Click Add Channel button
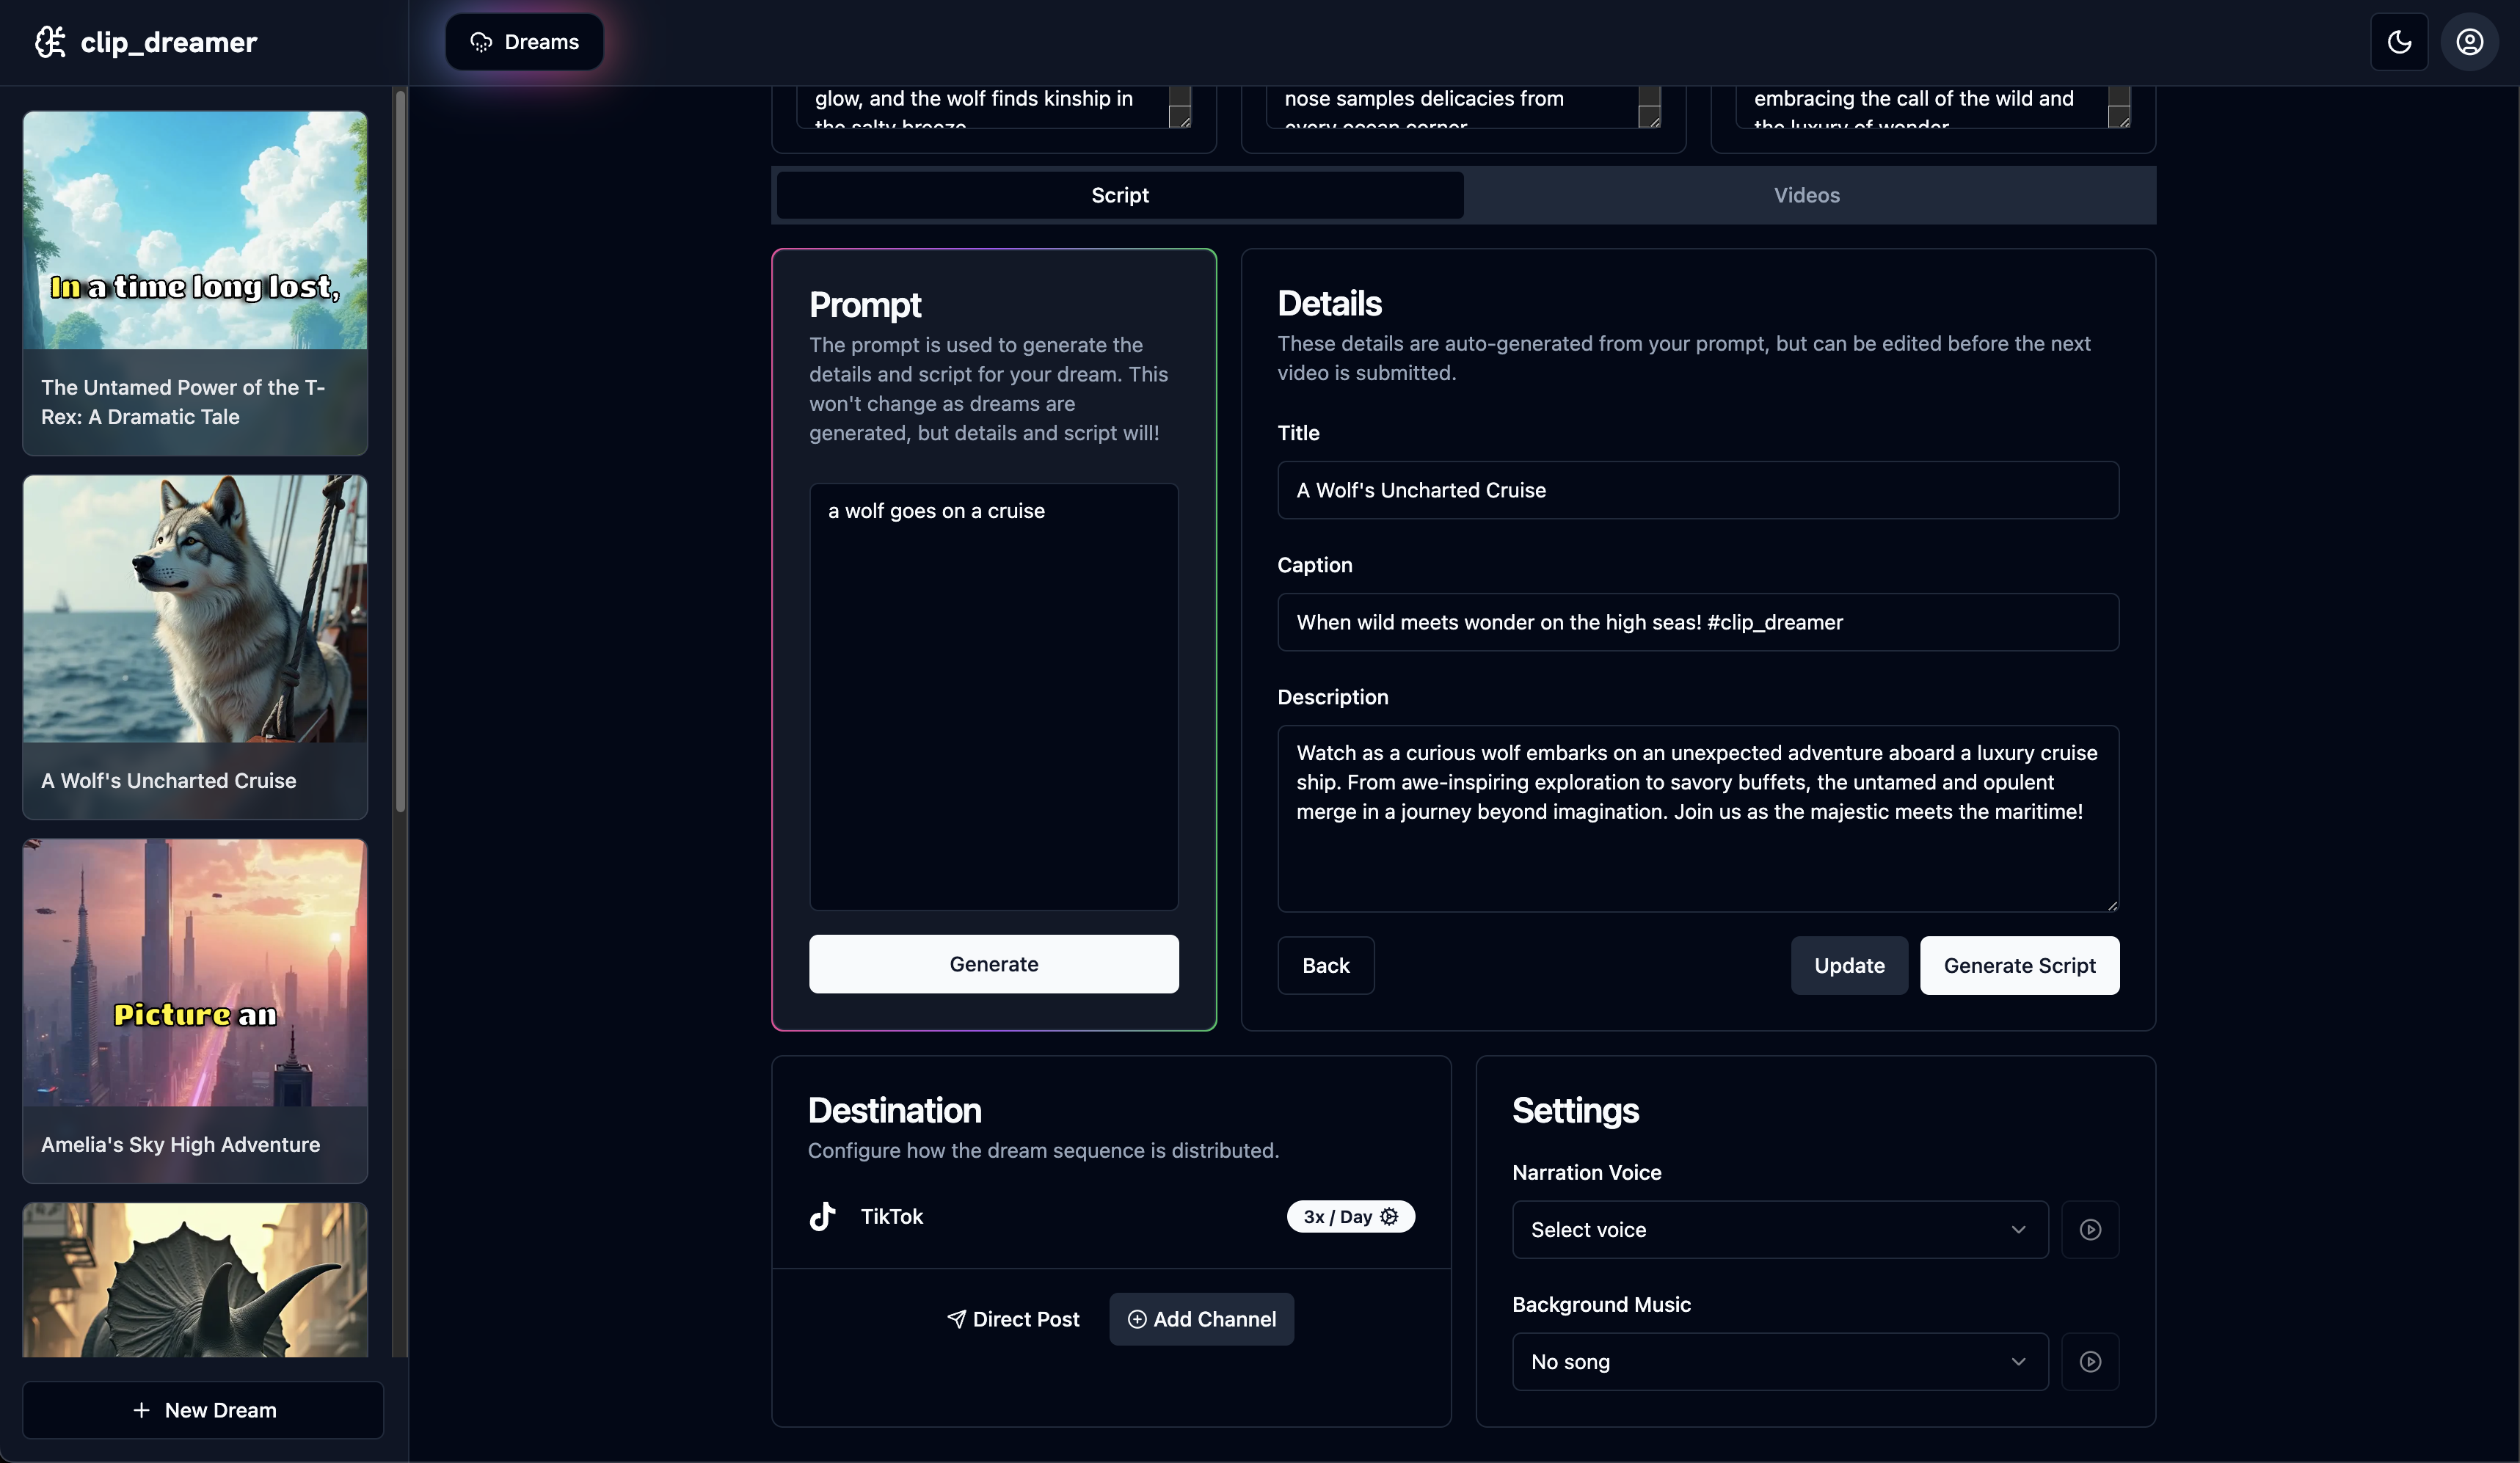 tap(1201, 1319)
